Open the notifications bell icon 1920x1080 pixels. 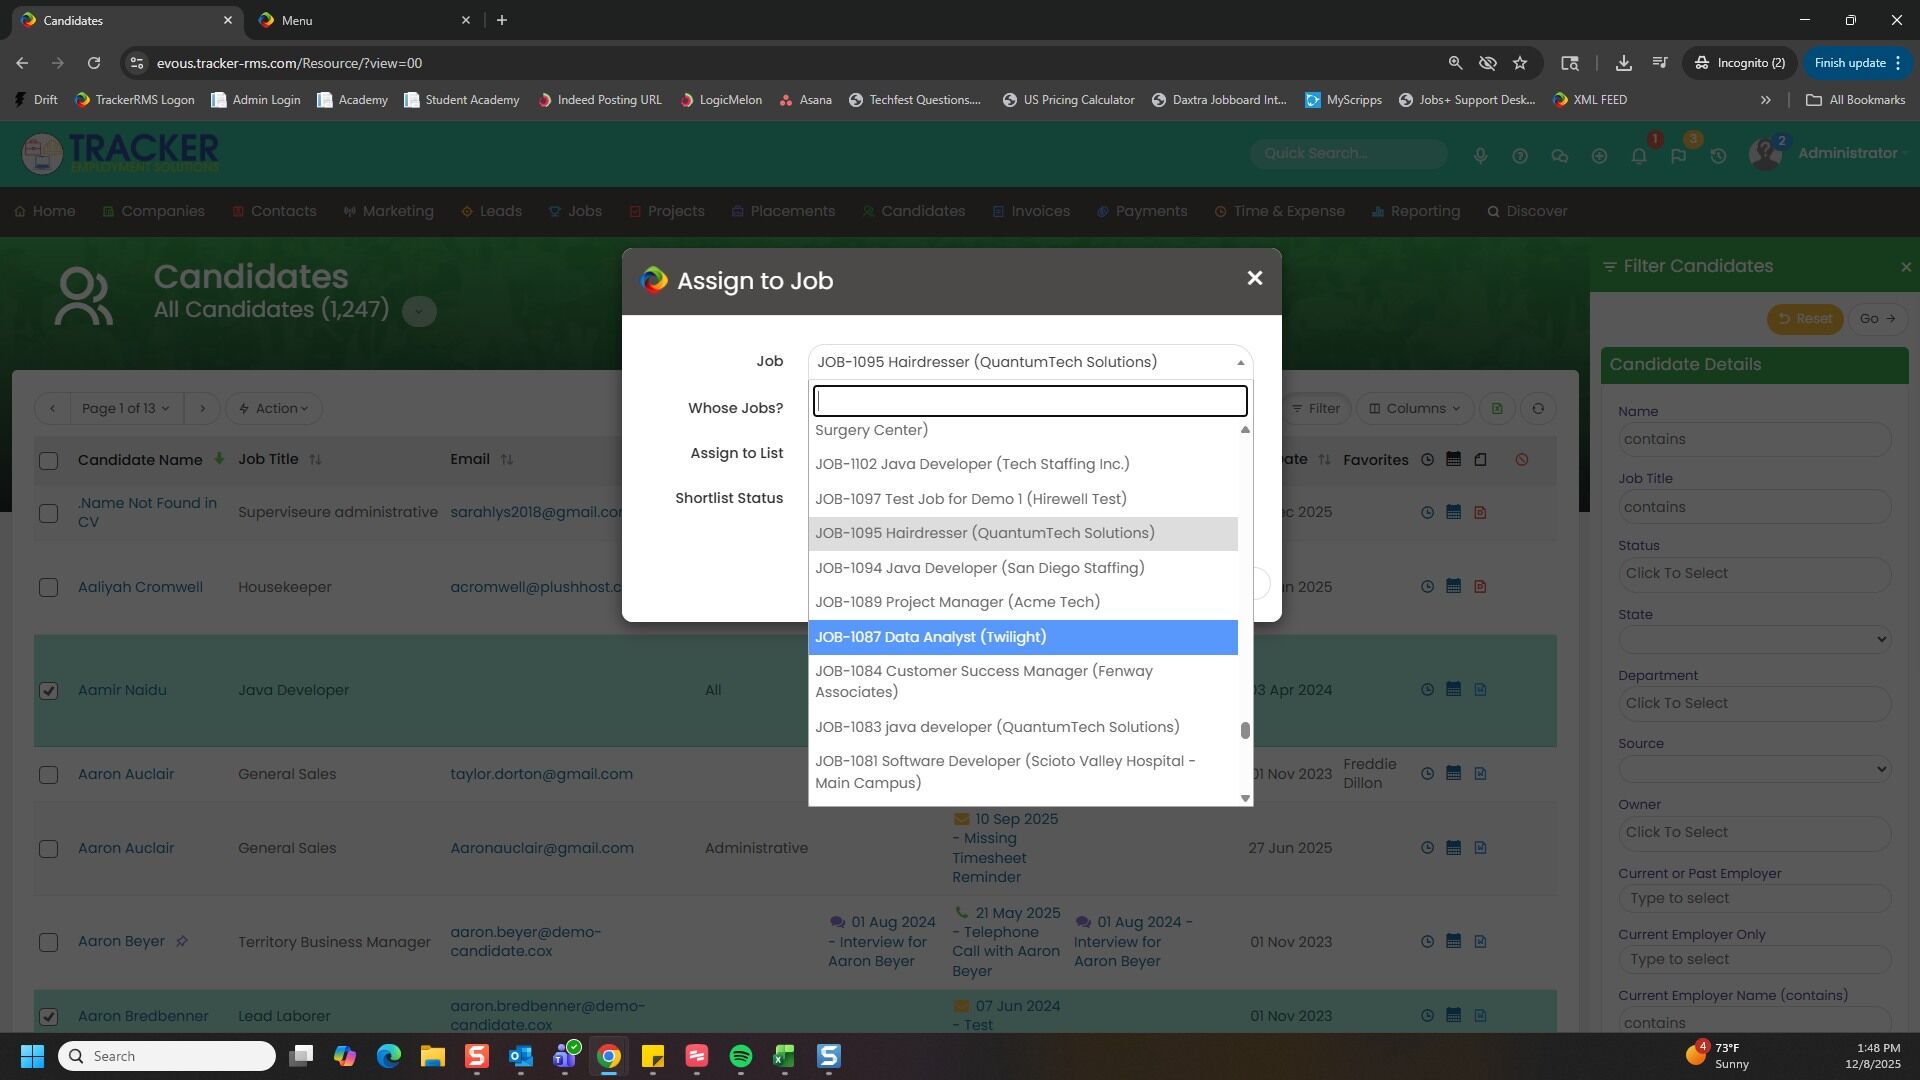click(1638, 156)
